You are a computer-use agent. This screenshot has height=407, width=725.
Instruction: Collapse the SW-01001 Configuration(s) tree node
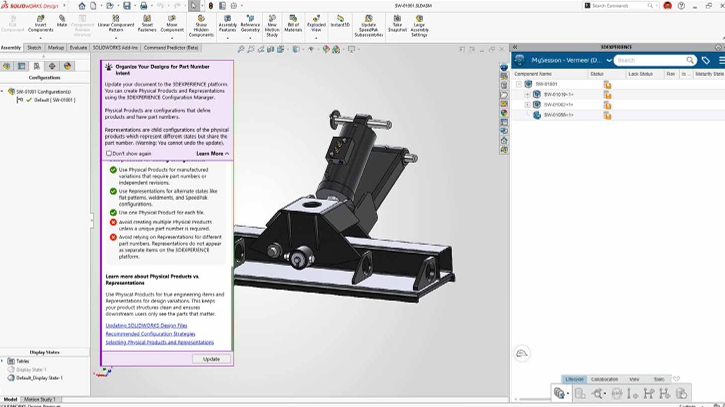(x=2, y=92)
